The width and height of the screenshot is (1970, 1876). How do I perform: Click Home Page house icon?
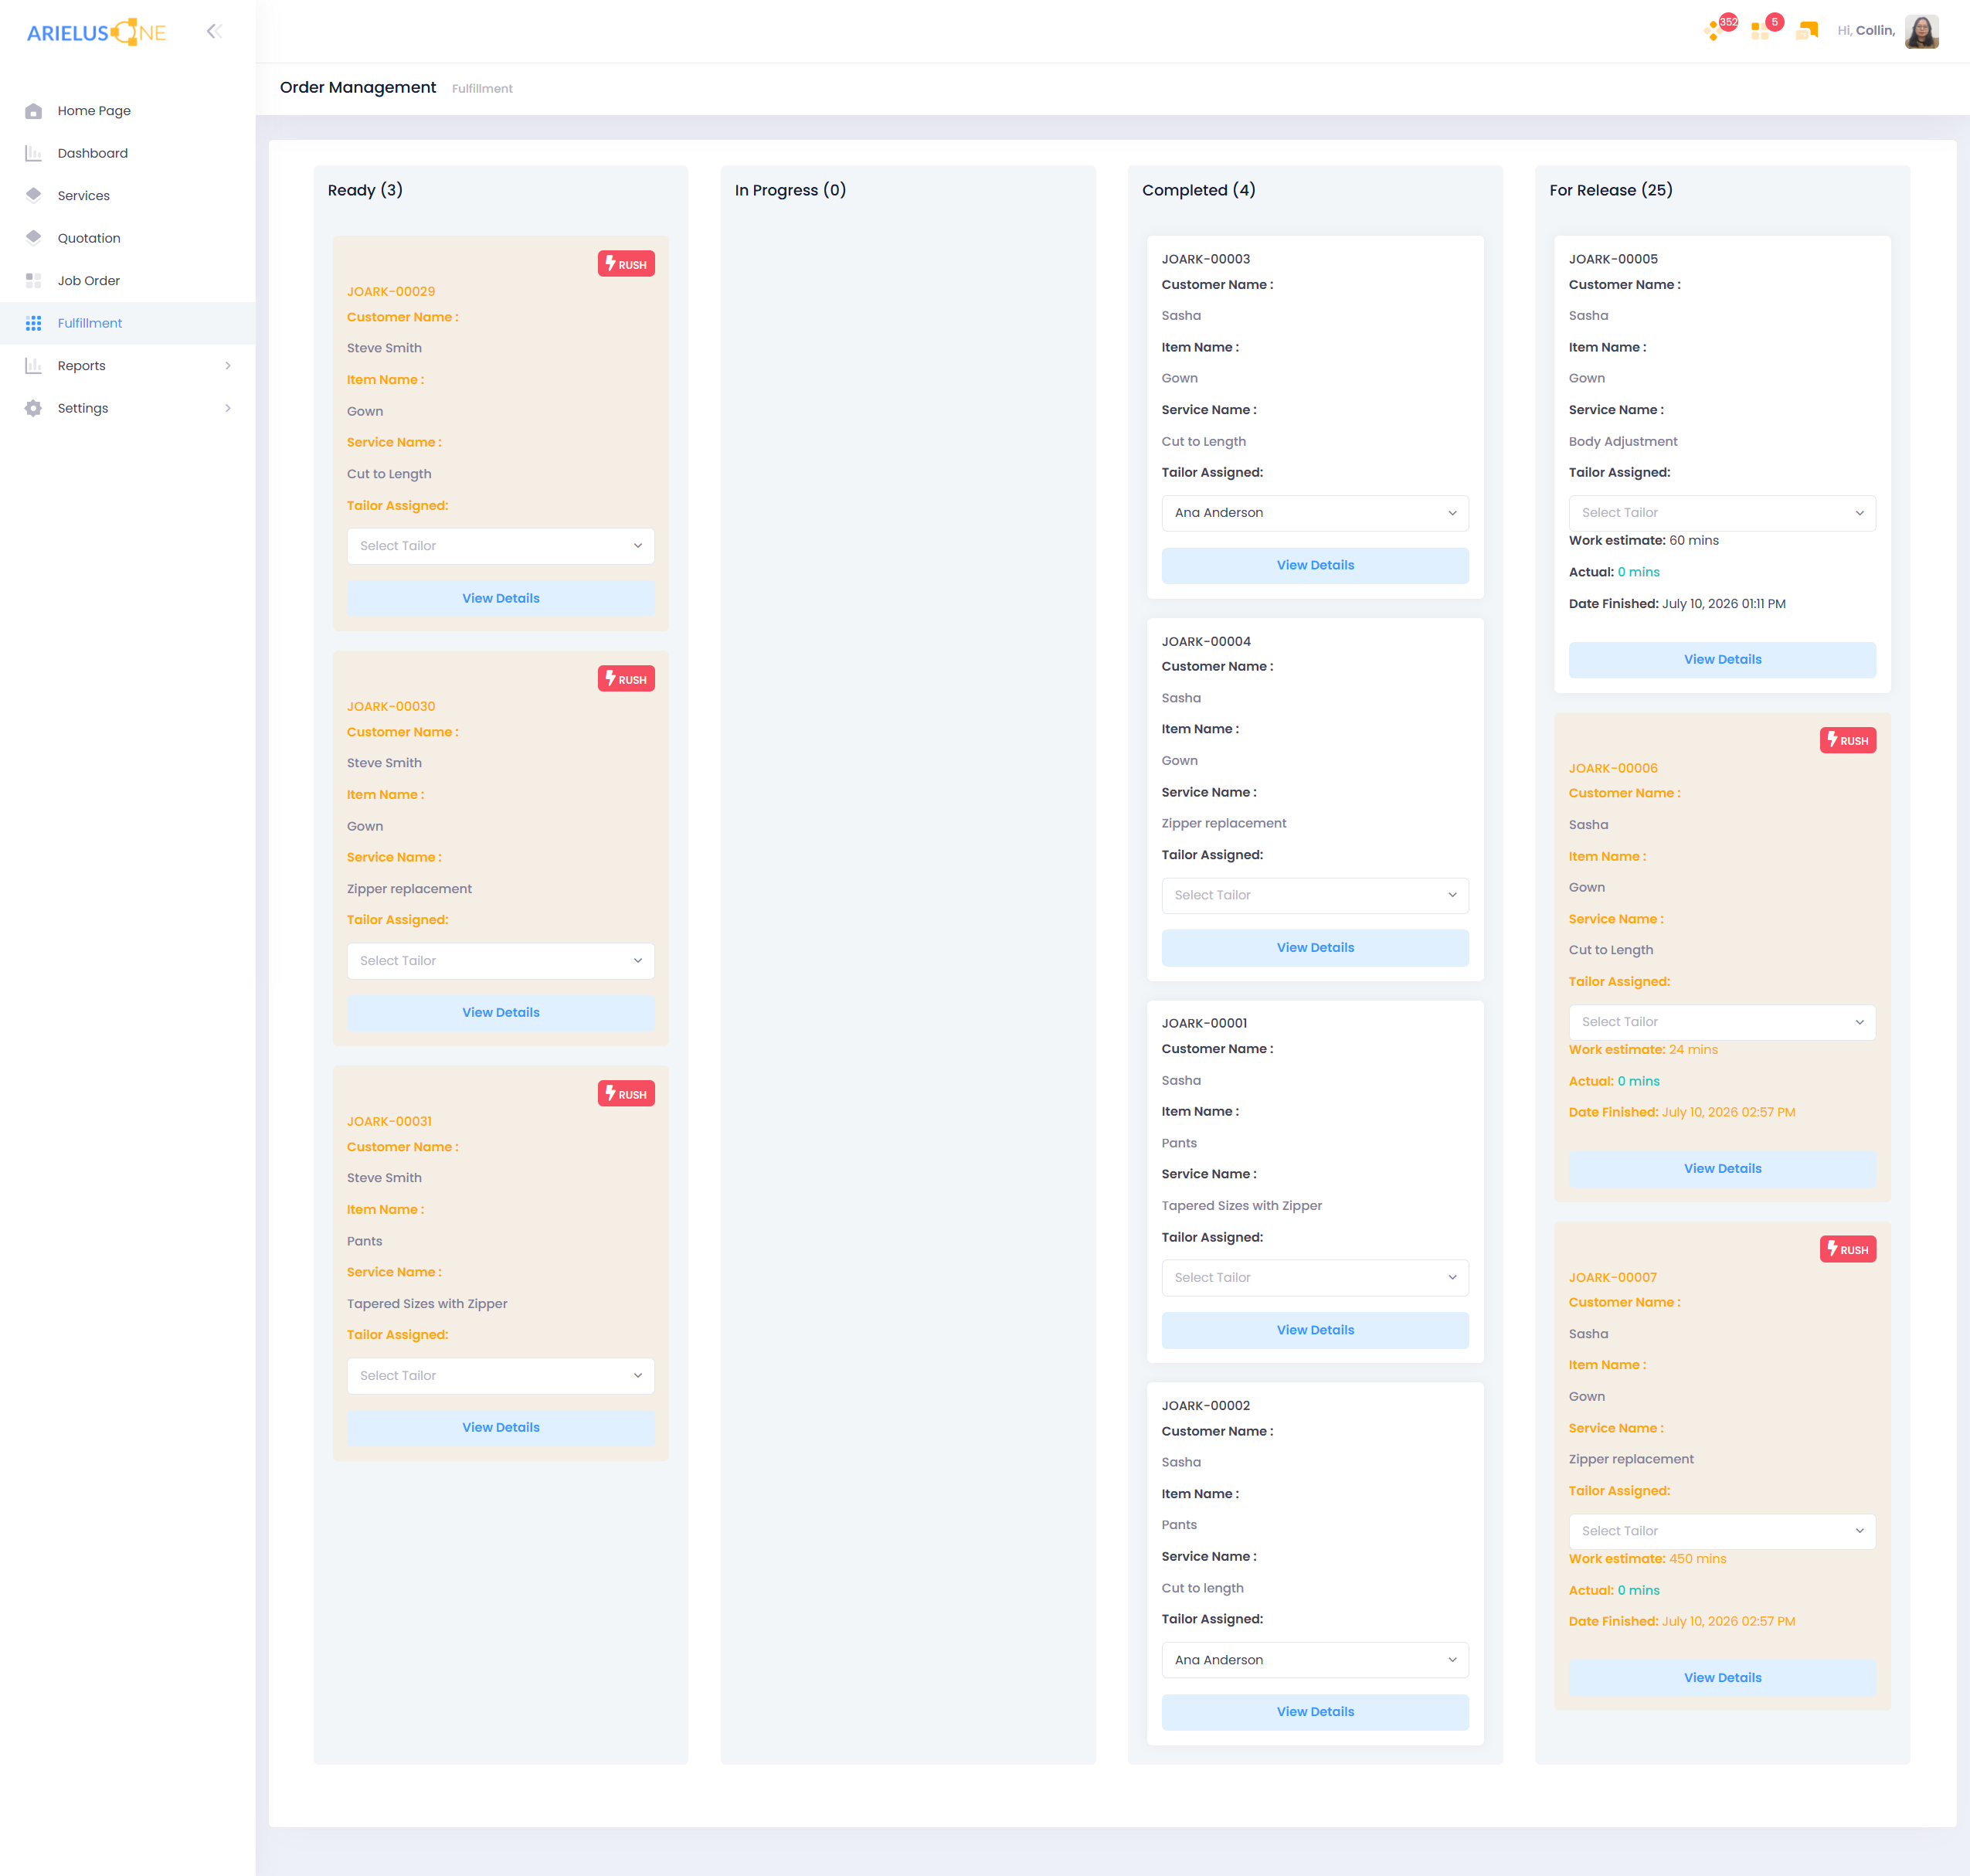[33, 111]
